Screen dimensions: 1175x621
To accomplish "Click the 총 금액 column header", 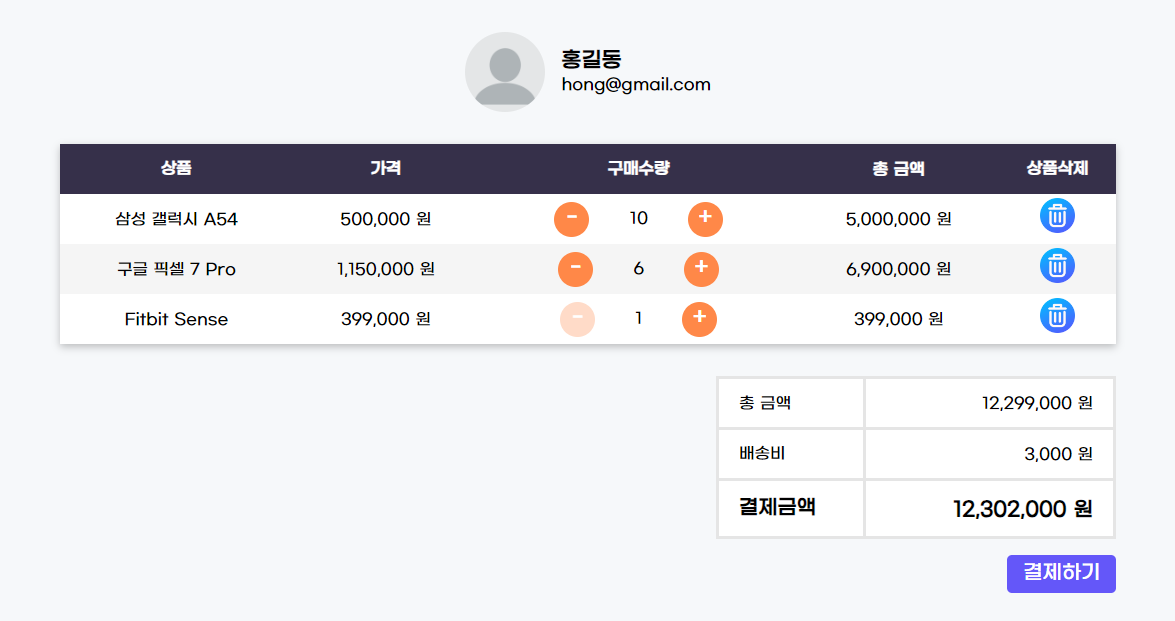I will point(898,169).
